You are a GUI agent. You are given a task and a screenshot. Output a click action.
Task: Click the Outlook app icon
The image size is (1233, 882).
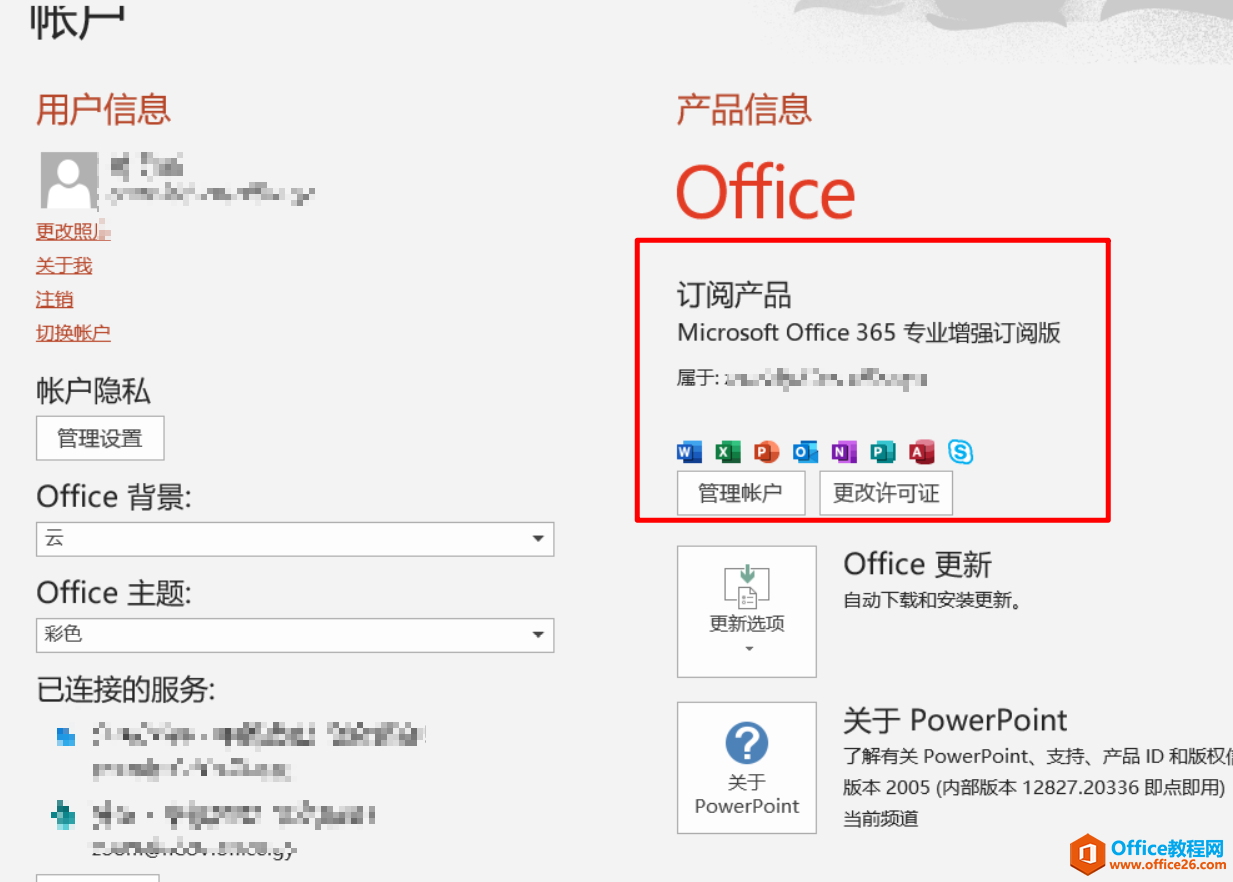[x=805, y=452]
